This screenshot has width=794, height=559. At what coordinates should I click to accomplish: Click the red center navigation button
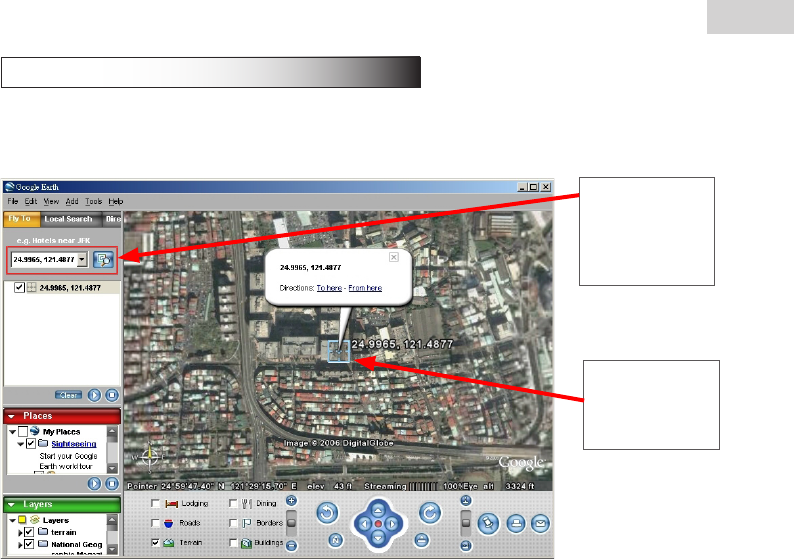point(378,524)
